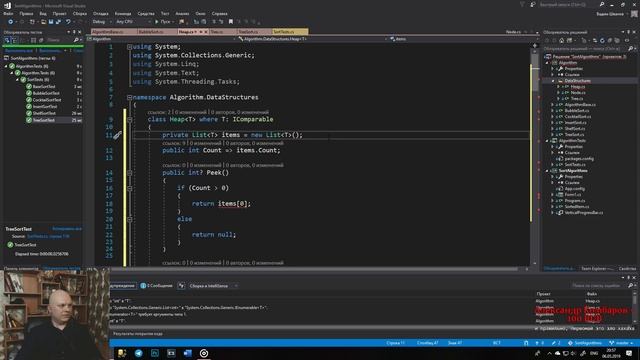Viewport: 640px width, 360px height.
Task: Click the Open File toolbar icon
Action: [x=43, y=22]
